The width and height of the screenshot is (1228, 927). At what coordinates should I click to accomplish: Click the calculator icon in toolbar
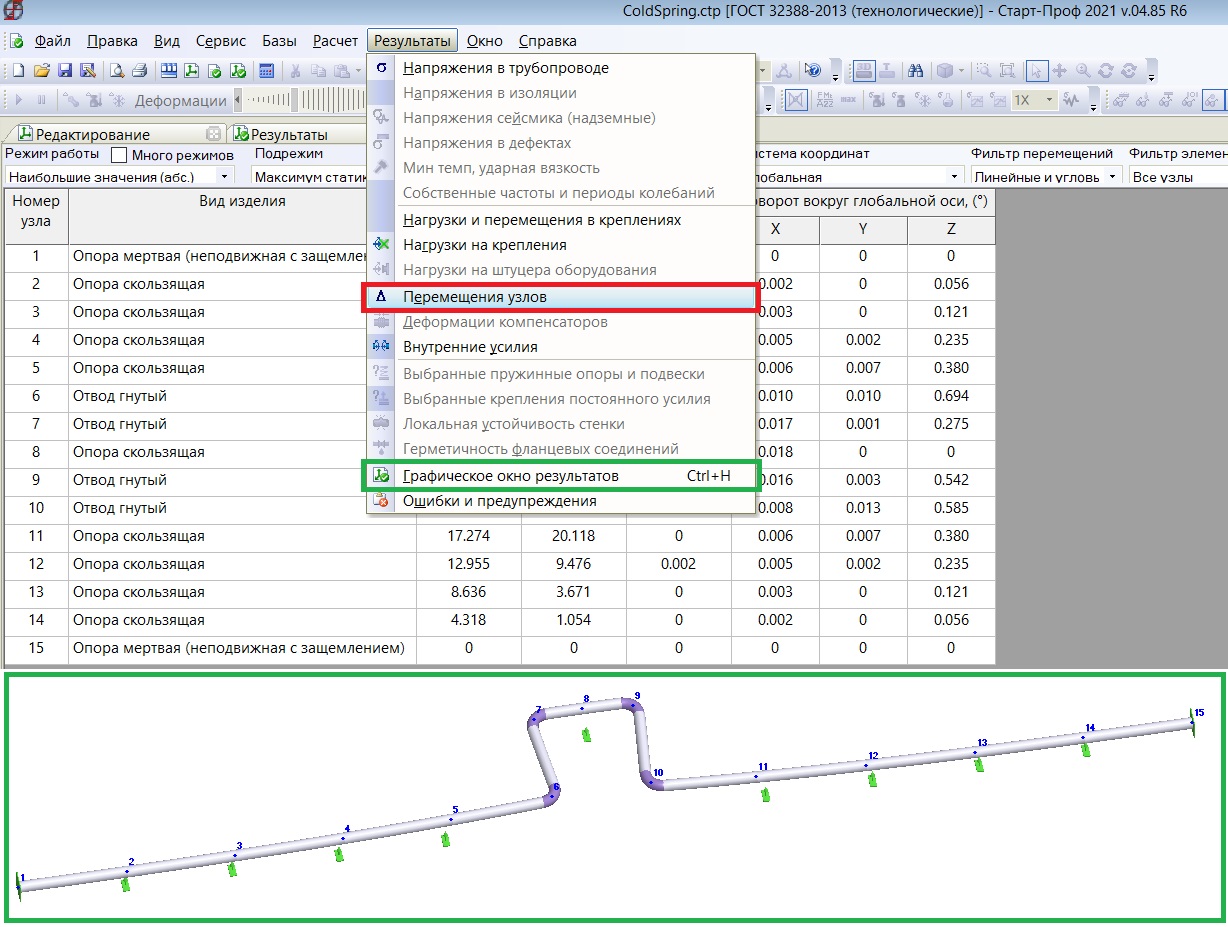[x=267, y=71]
